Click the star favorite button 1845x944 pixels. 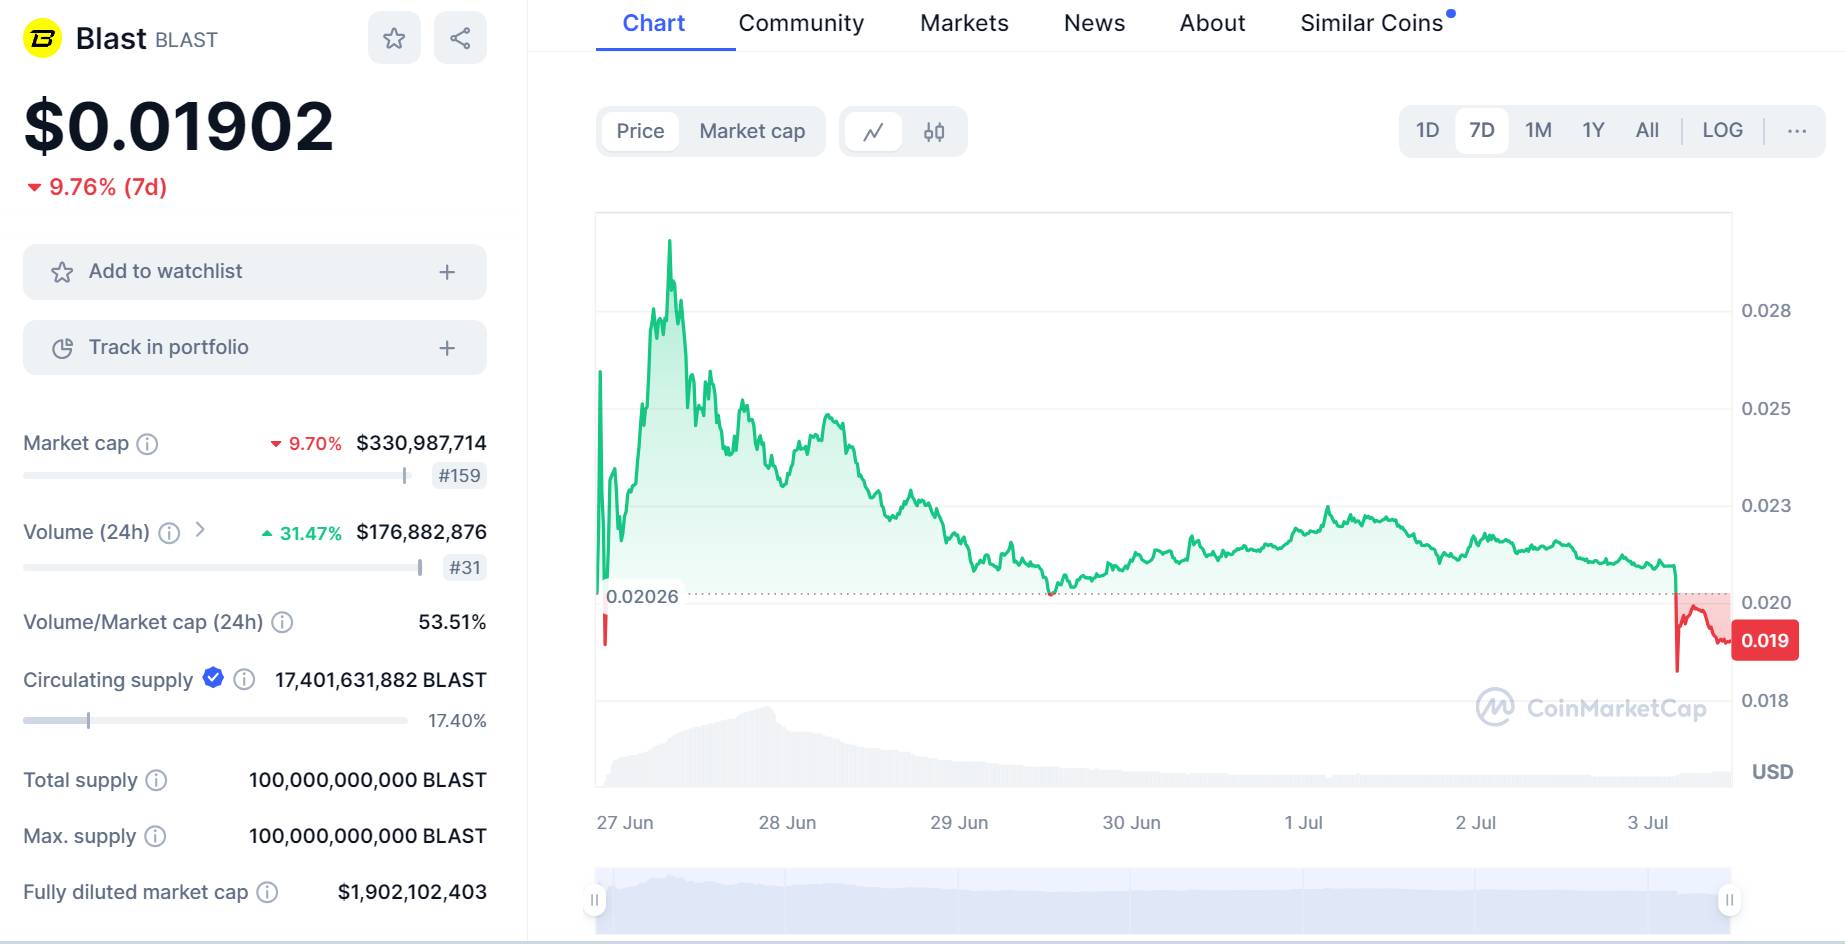pos(394,38)
